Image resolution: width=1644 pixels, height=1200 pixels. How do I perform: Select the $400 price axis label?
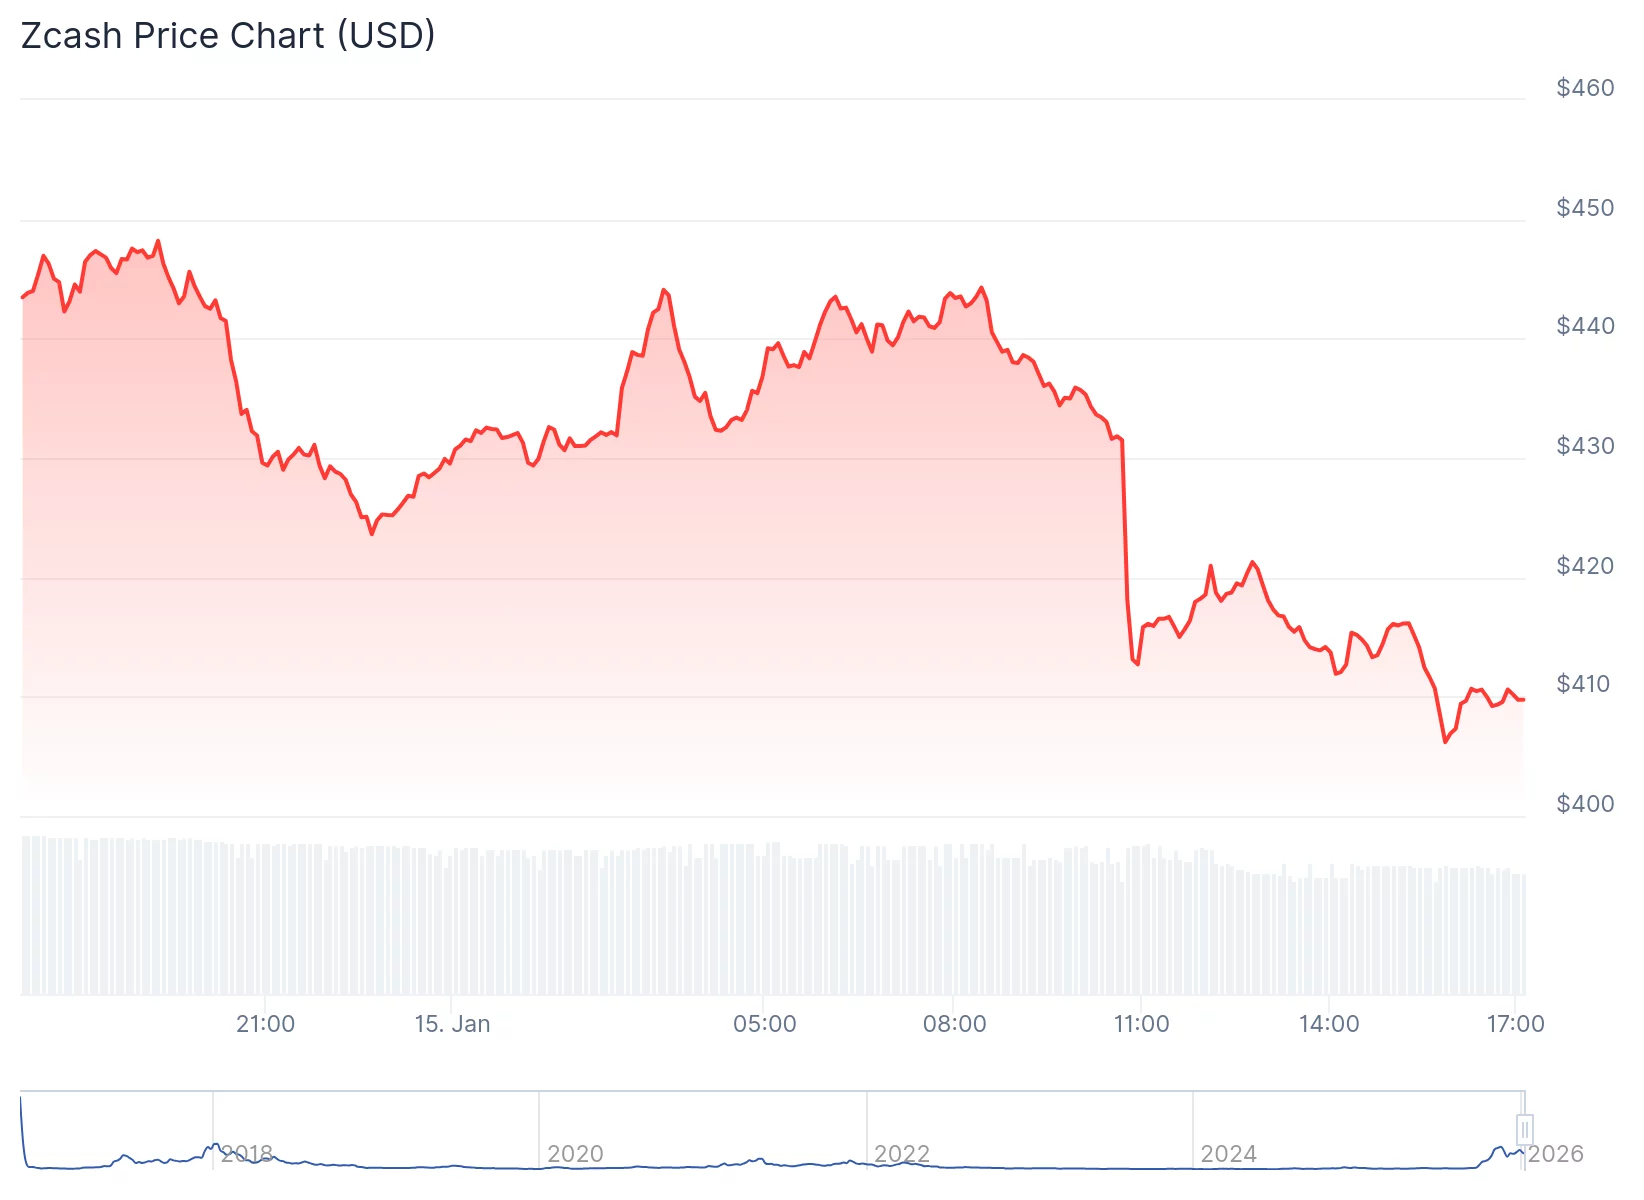[1585, 804]
